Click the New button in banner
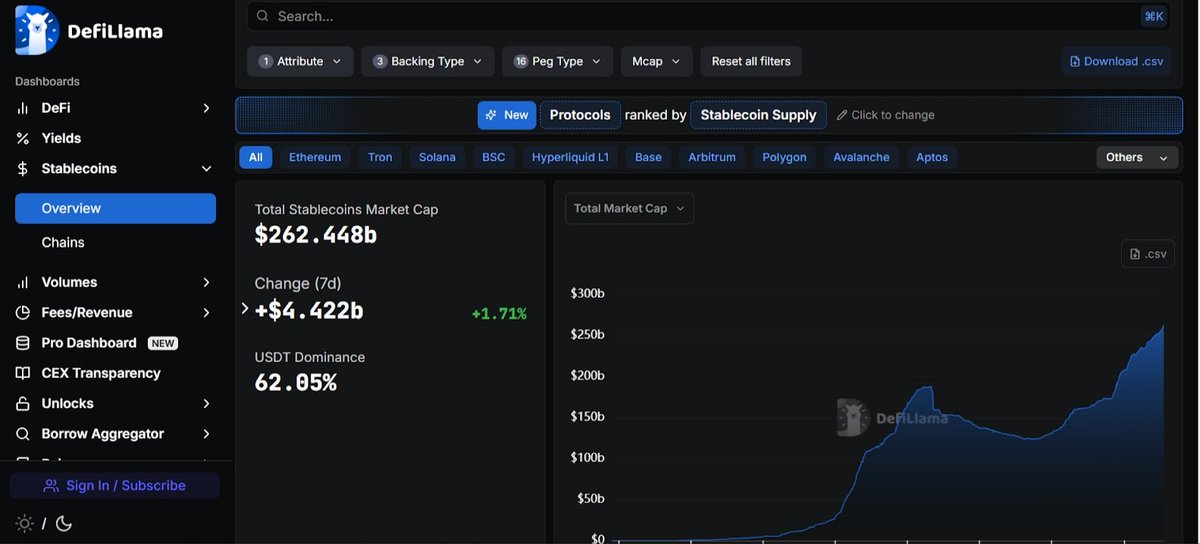Screen dimensions: 1200x544 pyautogui.click(x=507, y=115)
